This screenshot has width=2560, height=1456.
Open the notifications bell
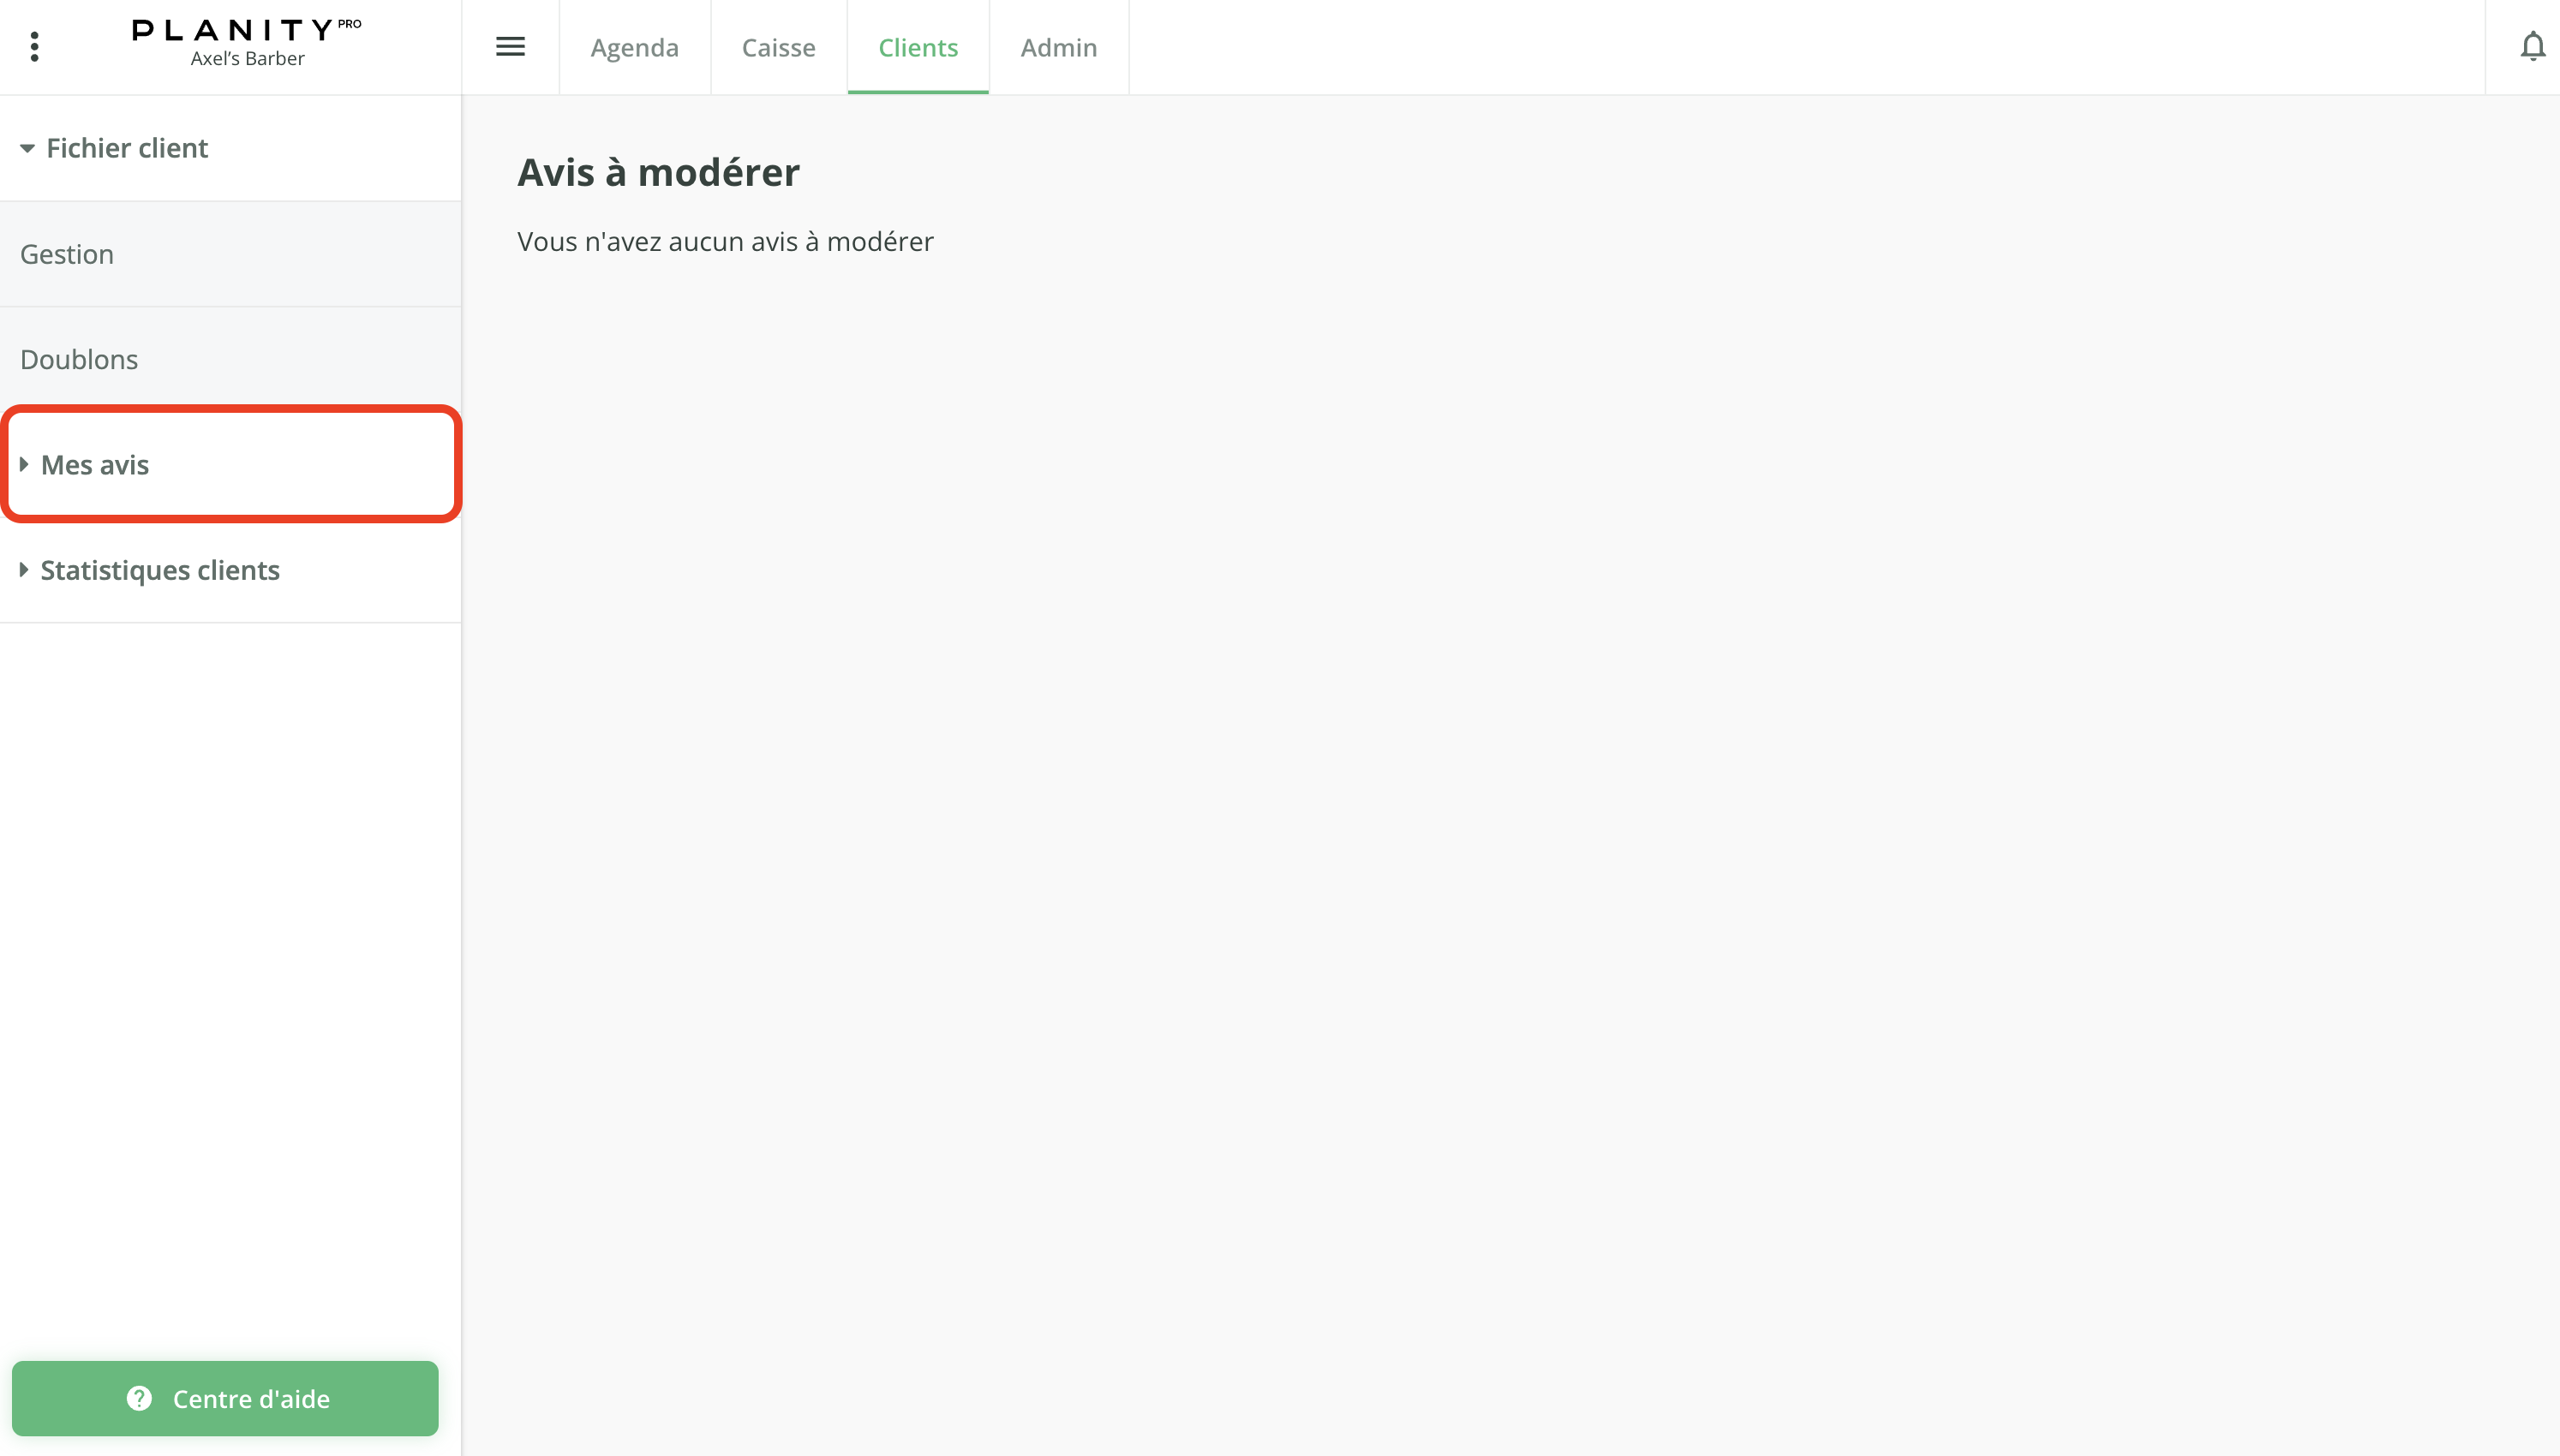coord(2532,47)
